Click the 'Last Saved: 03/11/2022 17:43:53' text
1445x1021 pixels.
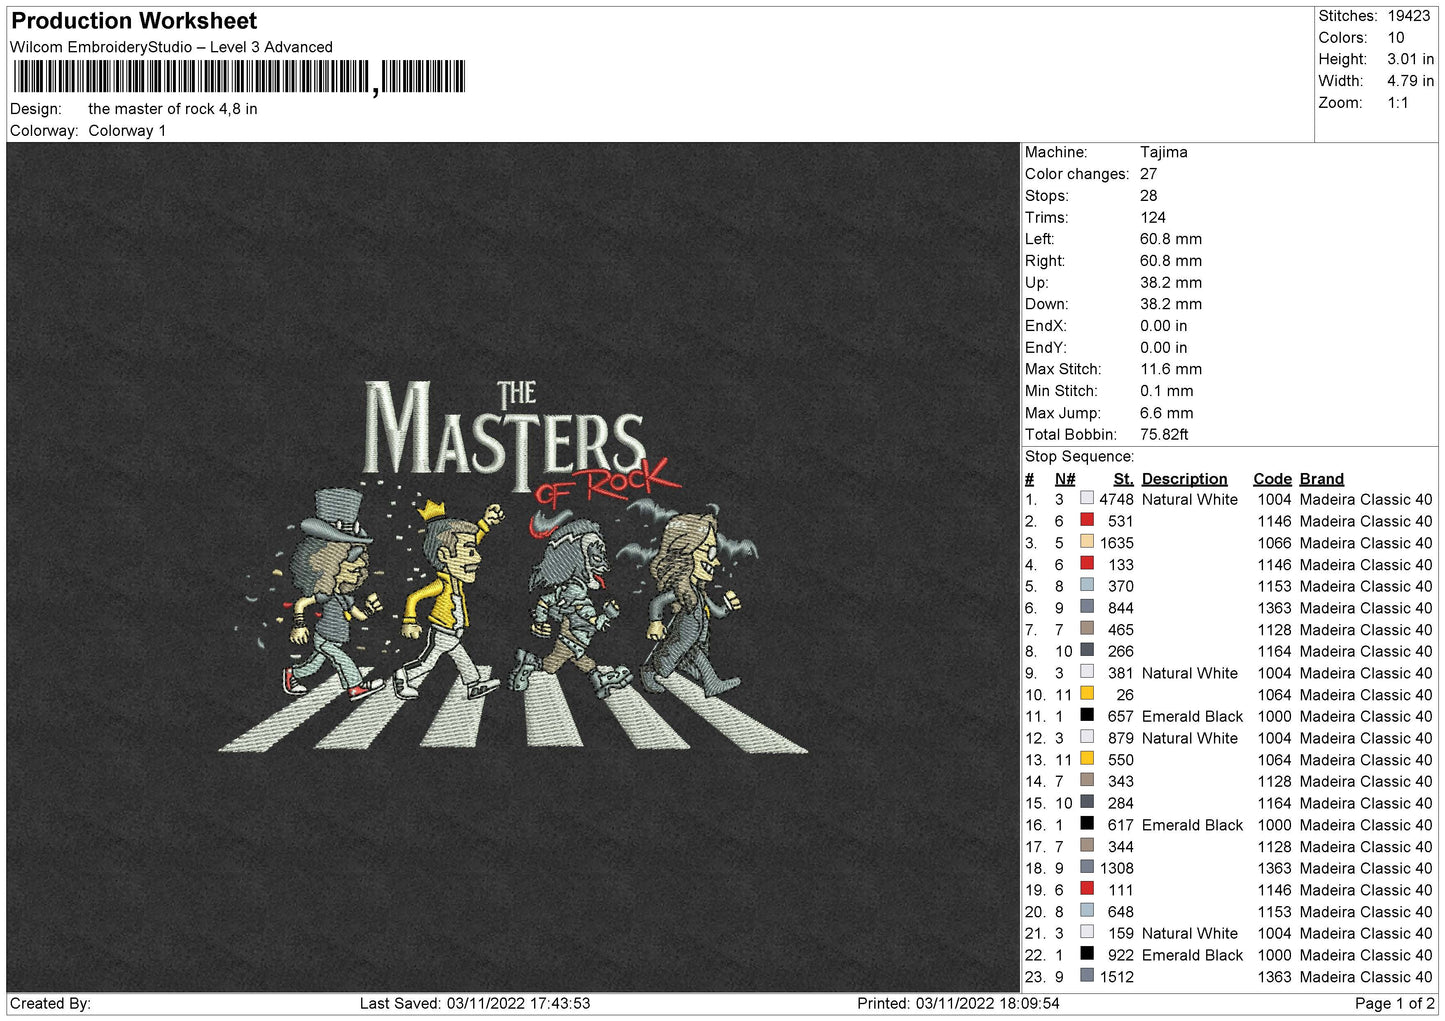coord(475,1003)
